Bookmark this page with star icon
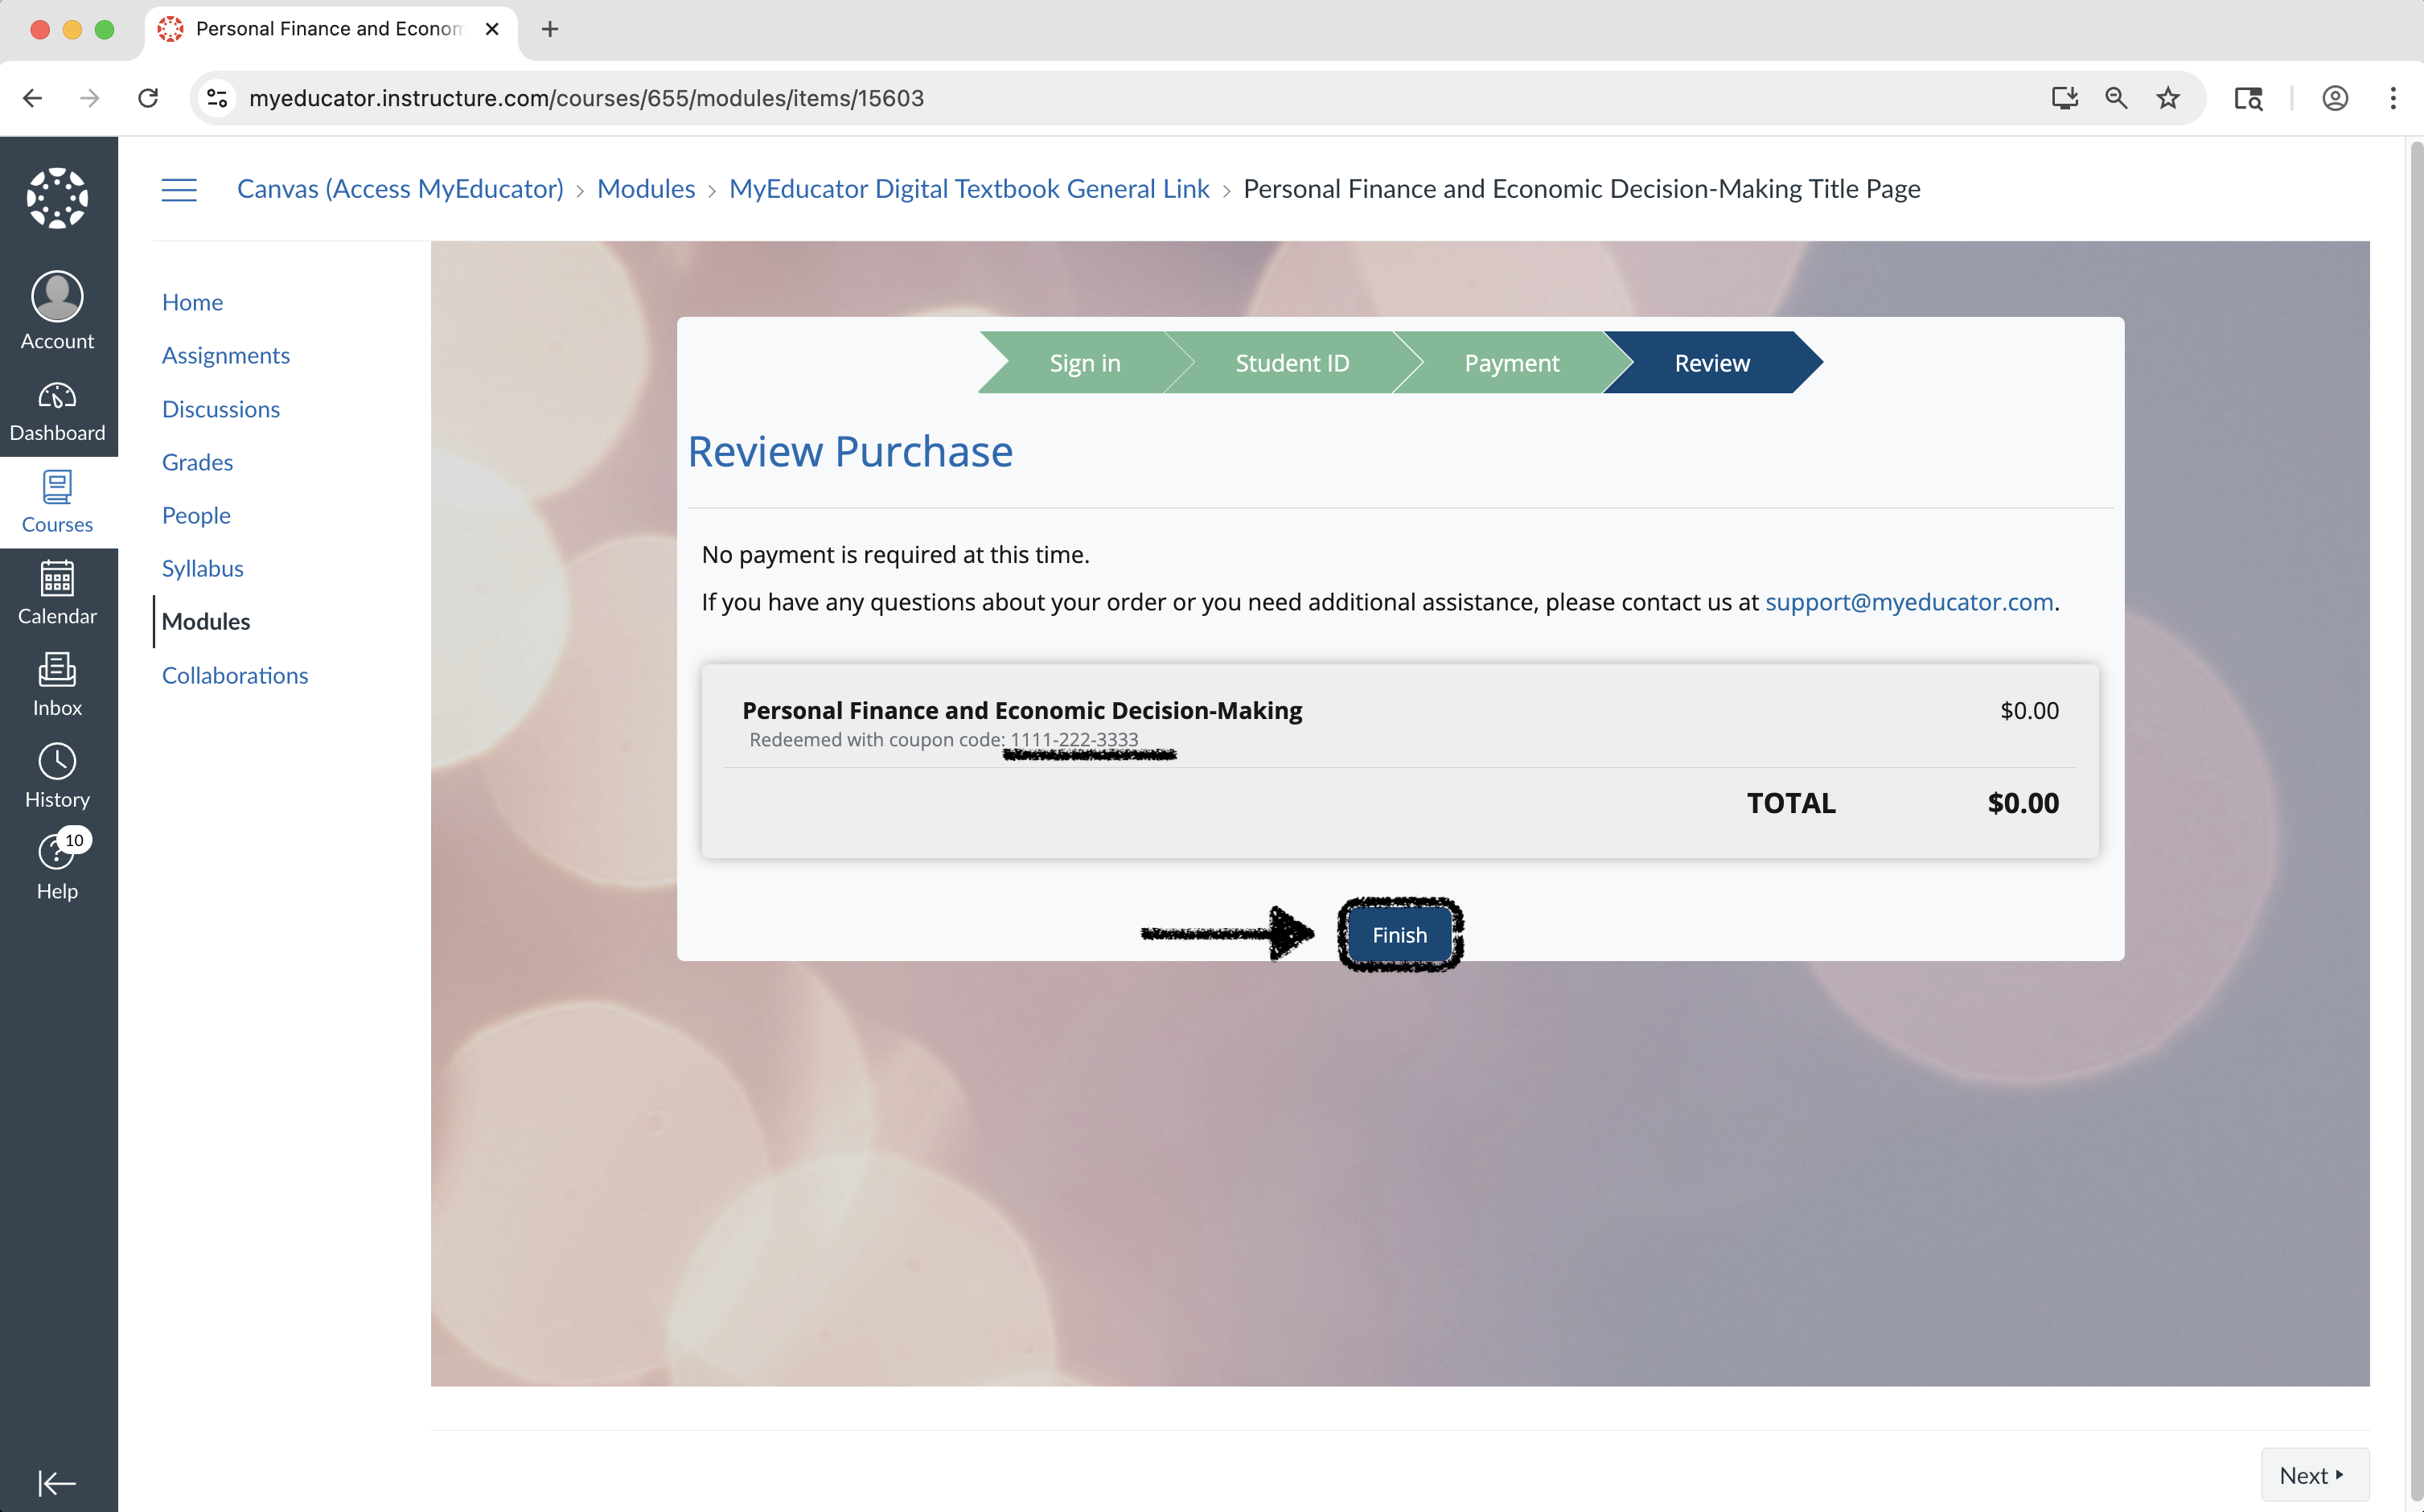 click(x=2167, y=98)
